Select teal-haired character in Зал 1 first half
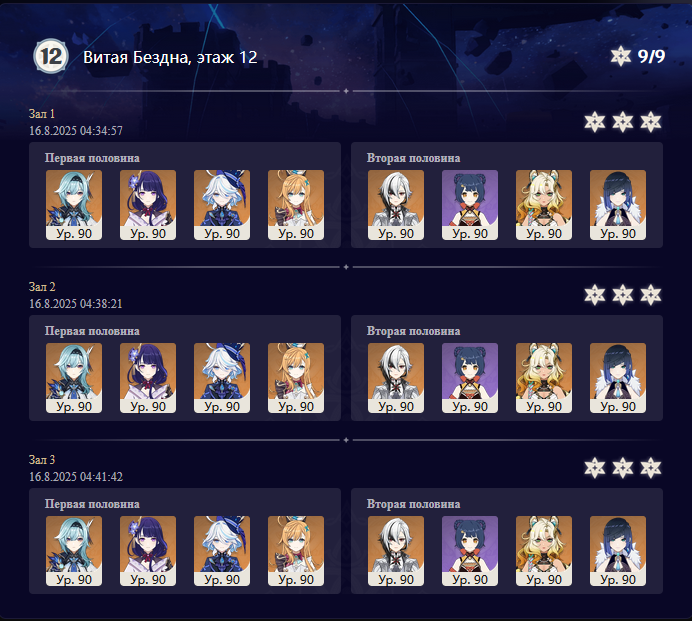The width and height of the screenshot is (692, 621). pyautogui.click(x=74, y=205)
